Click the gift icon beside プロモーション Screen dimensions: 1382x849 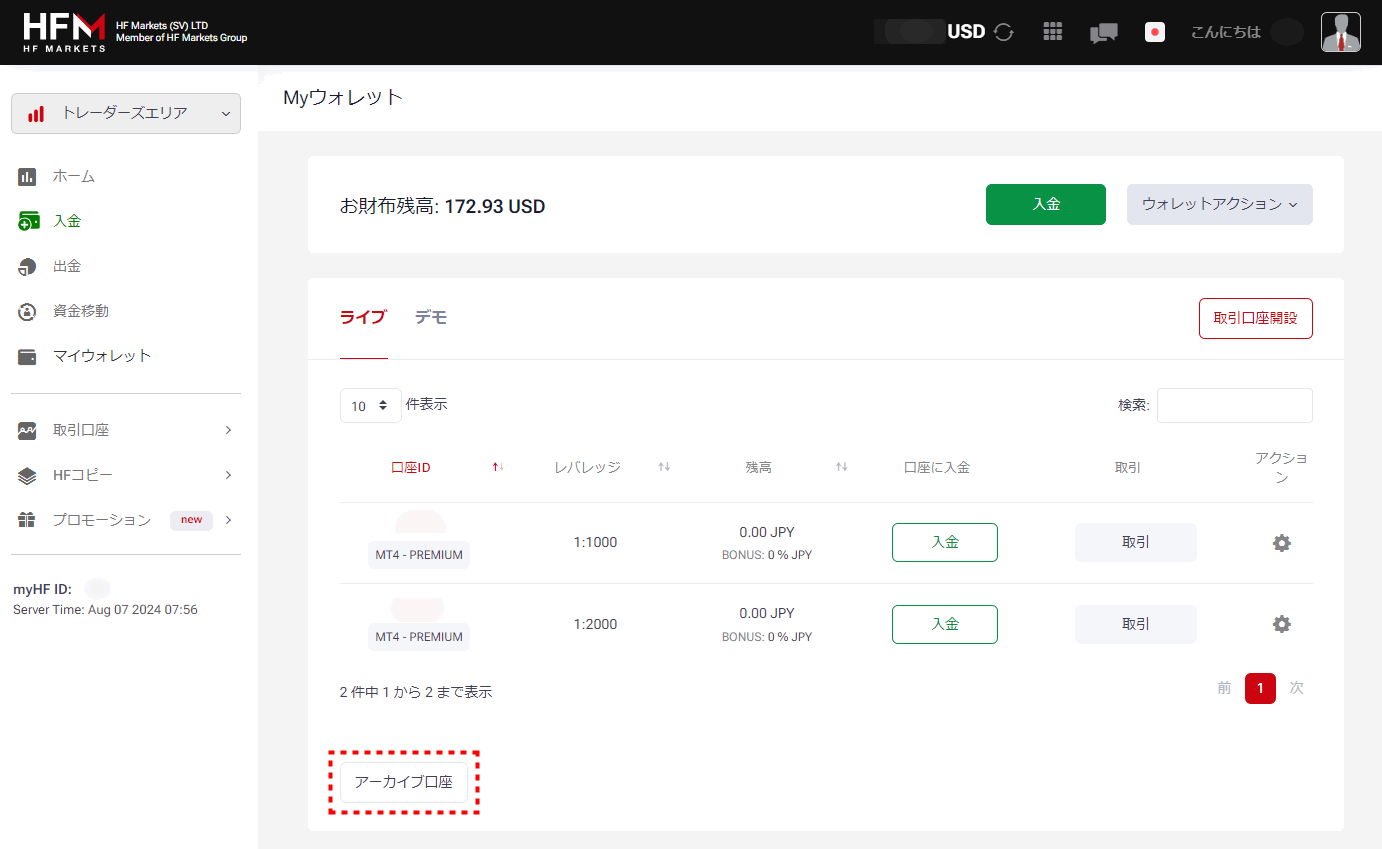(27, 520)
